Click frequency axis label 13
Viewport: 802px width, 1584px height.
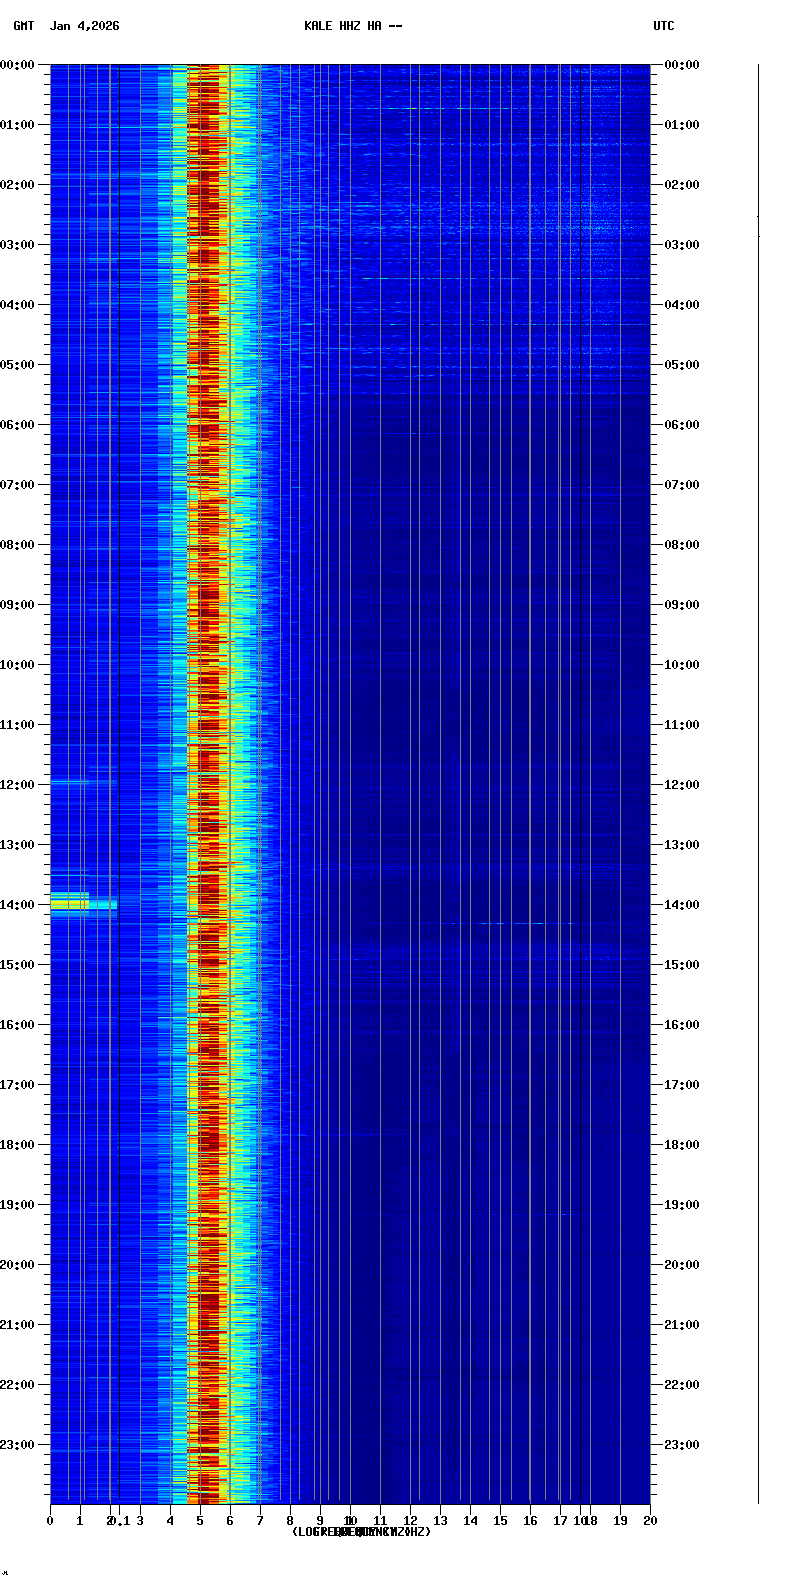tap(440, 1521)
